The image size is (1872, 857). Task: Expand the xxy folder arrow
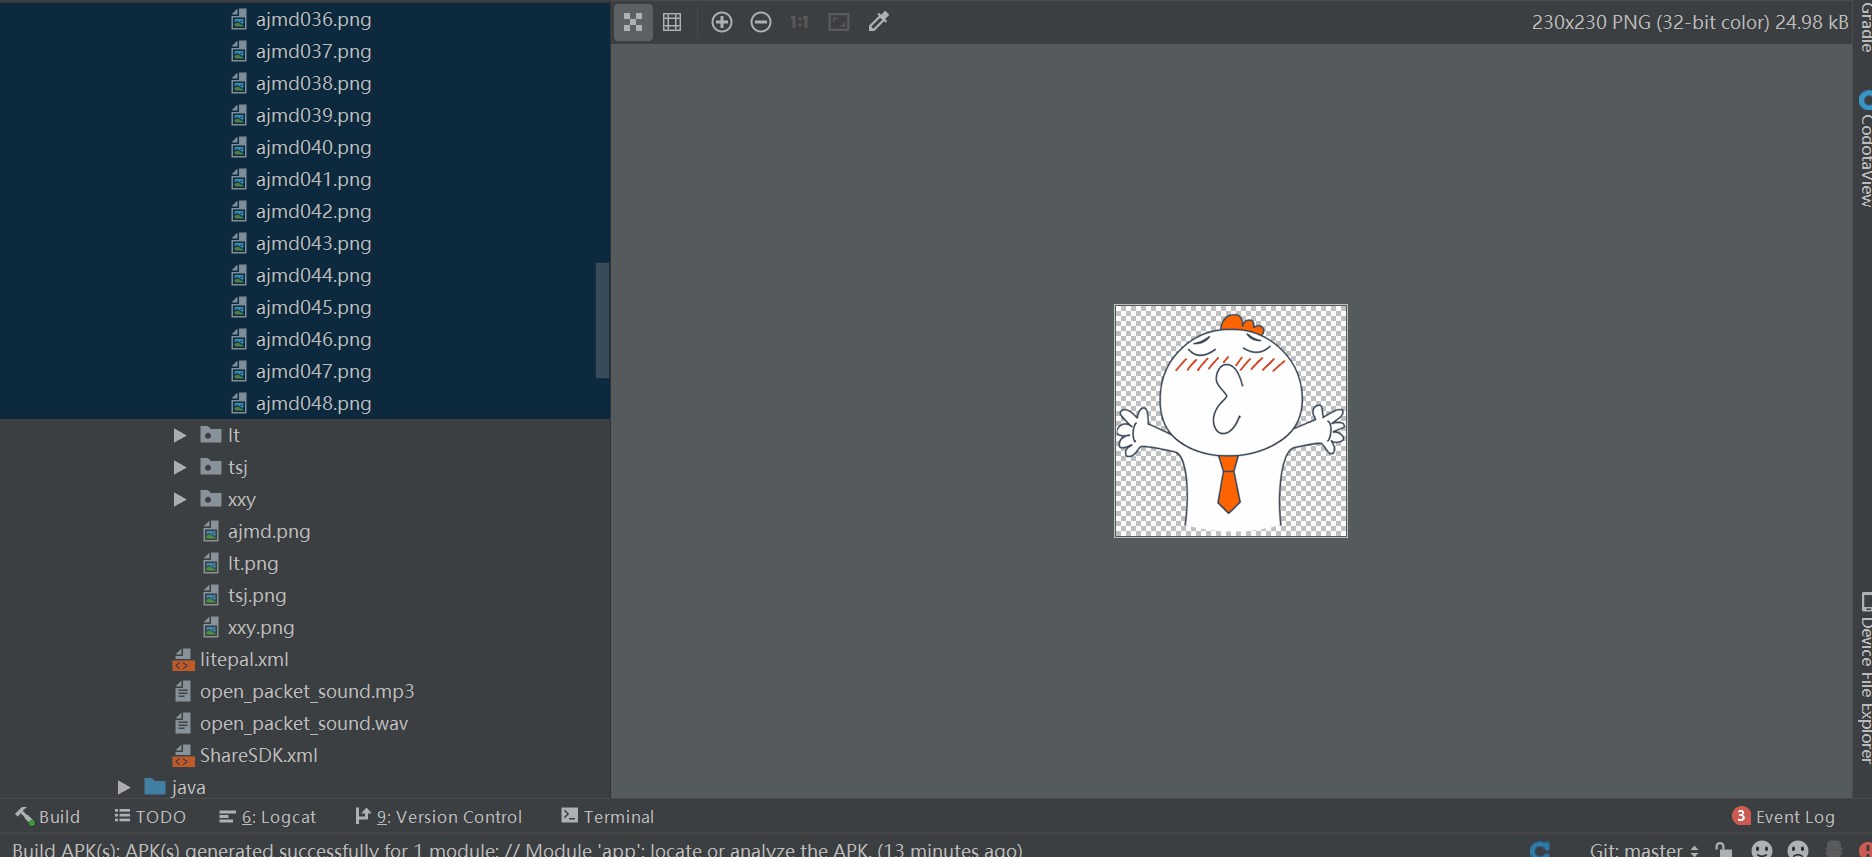(x=180, y=499)
